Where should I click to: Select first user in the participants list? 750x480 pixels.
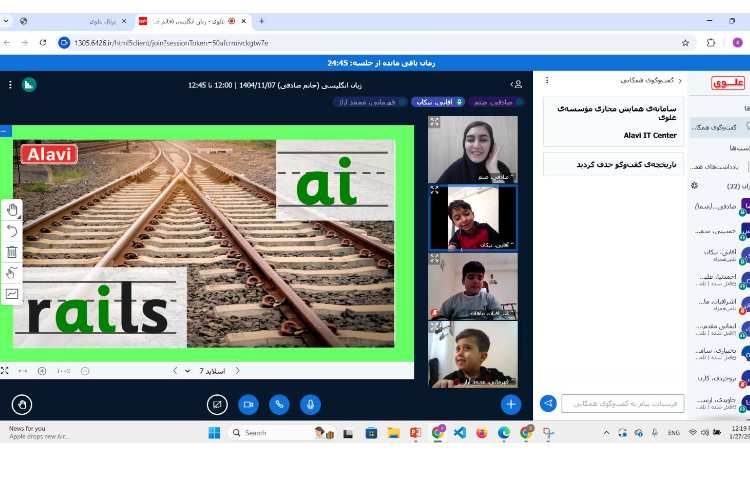720,207
